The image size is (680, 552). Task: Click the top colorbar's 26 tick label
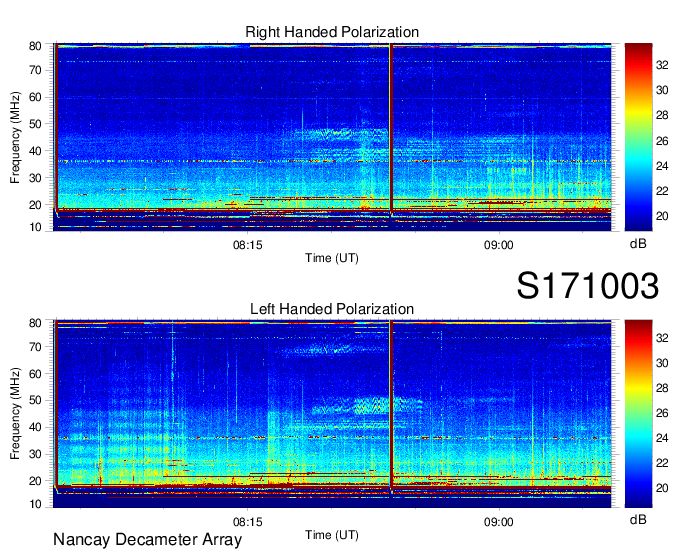tap(662, 141)
